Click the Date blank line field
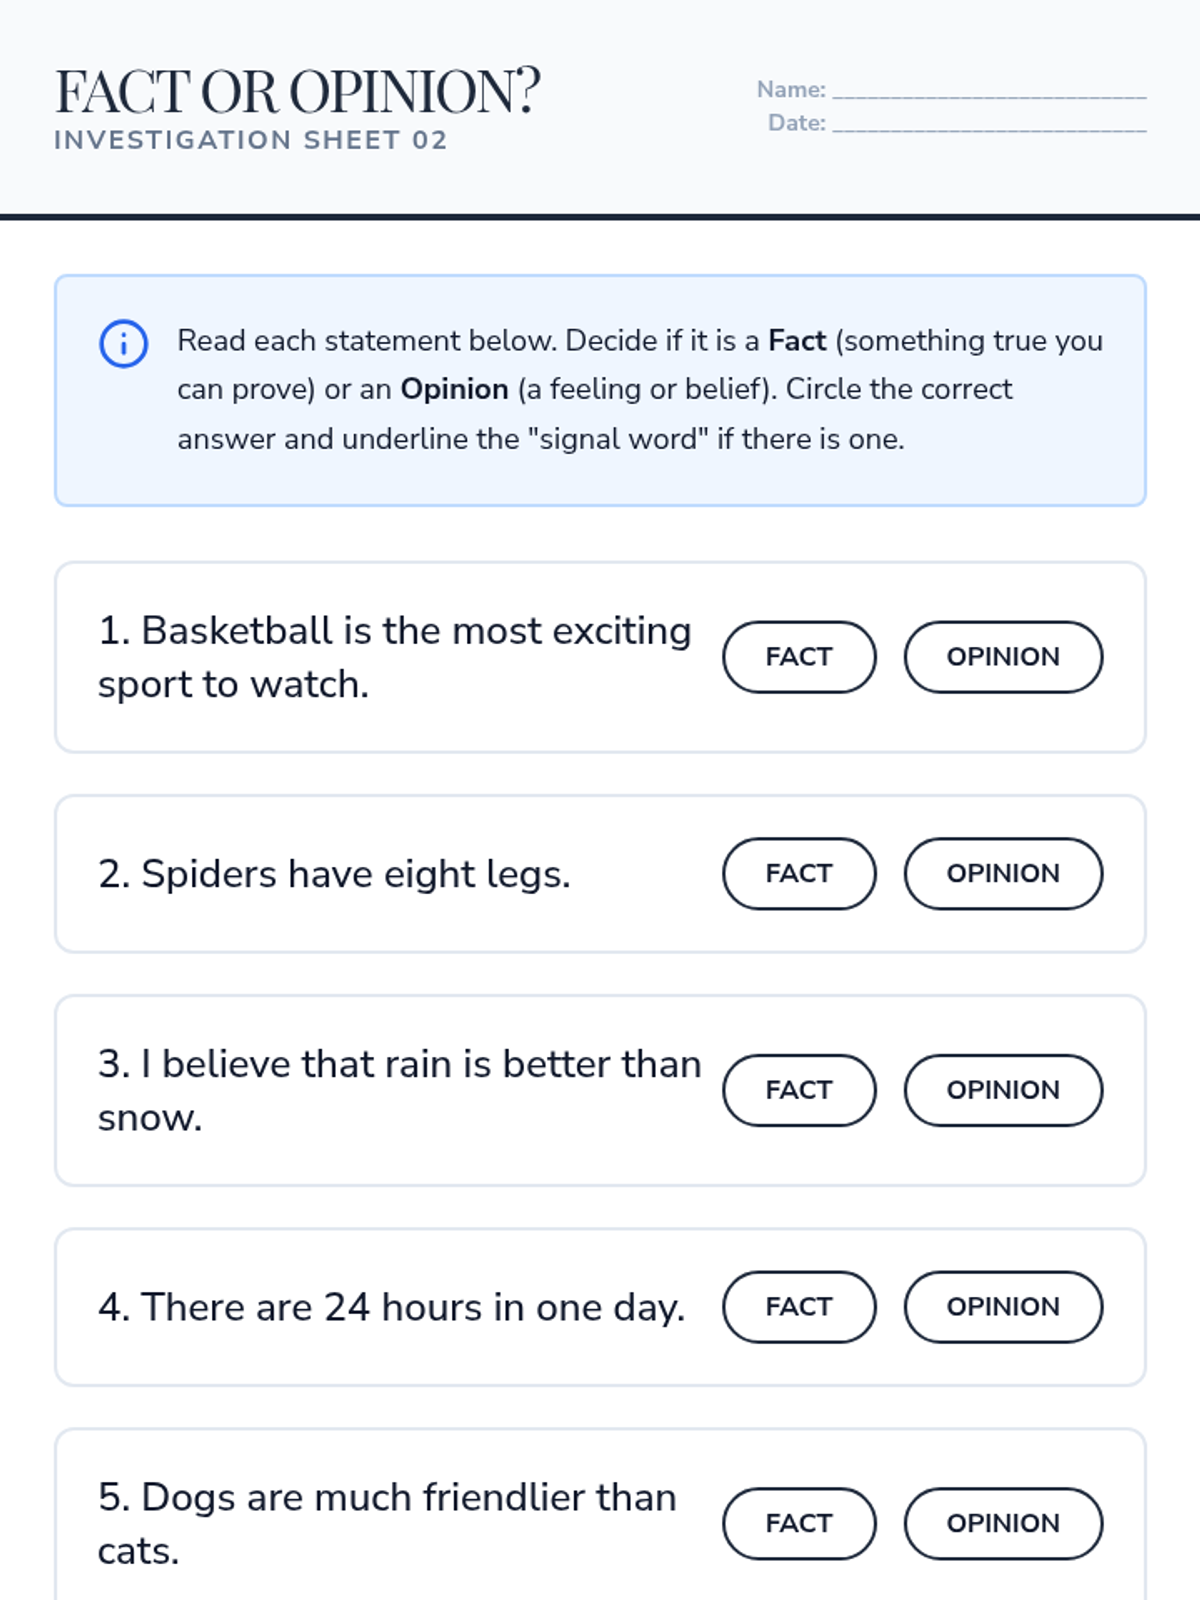This screenshot has height=1600, width=1200. (990, 123)
